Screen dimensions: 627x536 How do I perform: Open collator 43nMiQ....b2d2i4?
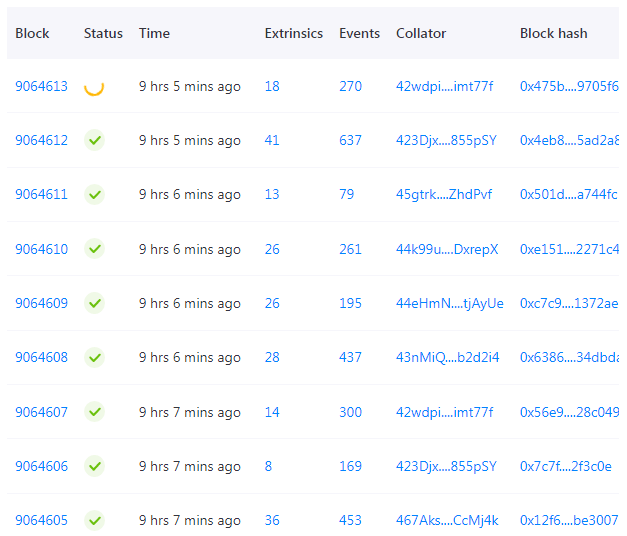(447, 357)
